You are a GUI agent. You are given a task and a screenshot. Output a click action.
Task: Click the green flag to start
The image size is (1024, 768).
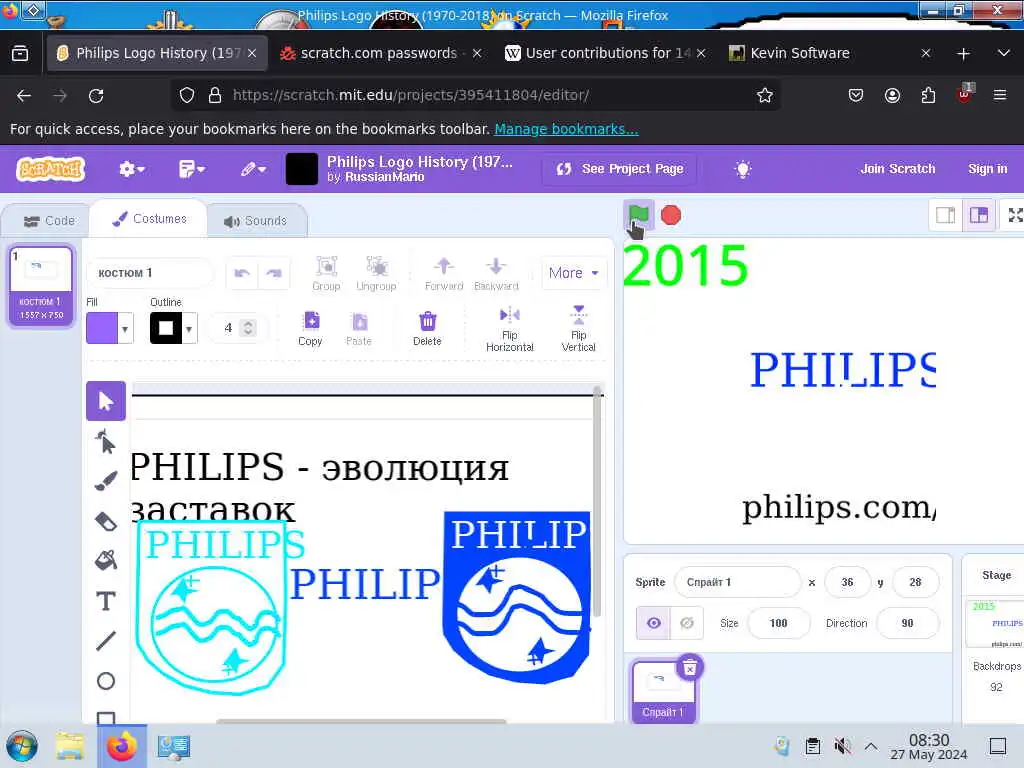coord(638,215)
